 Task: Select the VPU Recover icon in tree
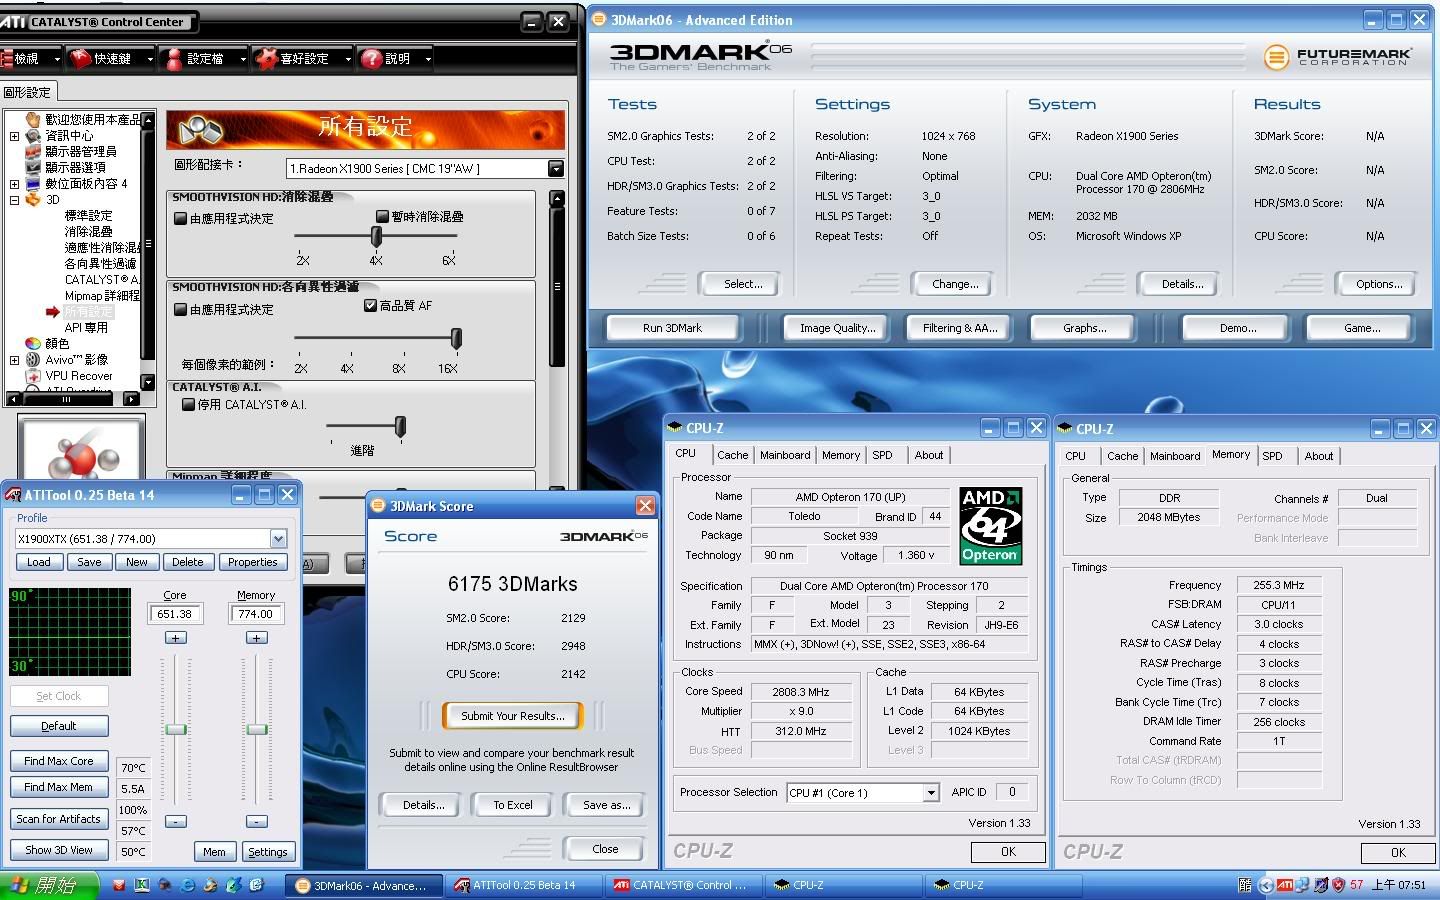coord(33,376)
